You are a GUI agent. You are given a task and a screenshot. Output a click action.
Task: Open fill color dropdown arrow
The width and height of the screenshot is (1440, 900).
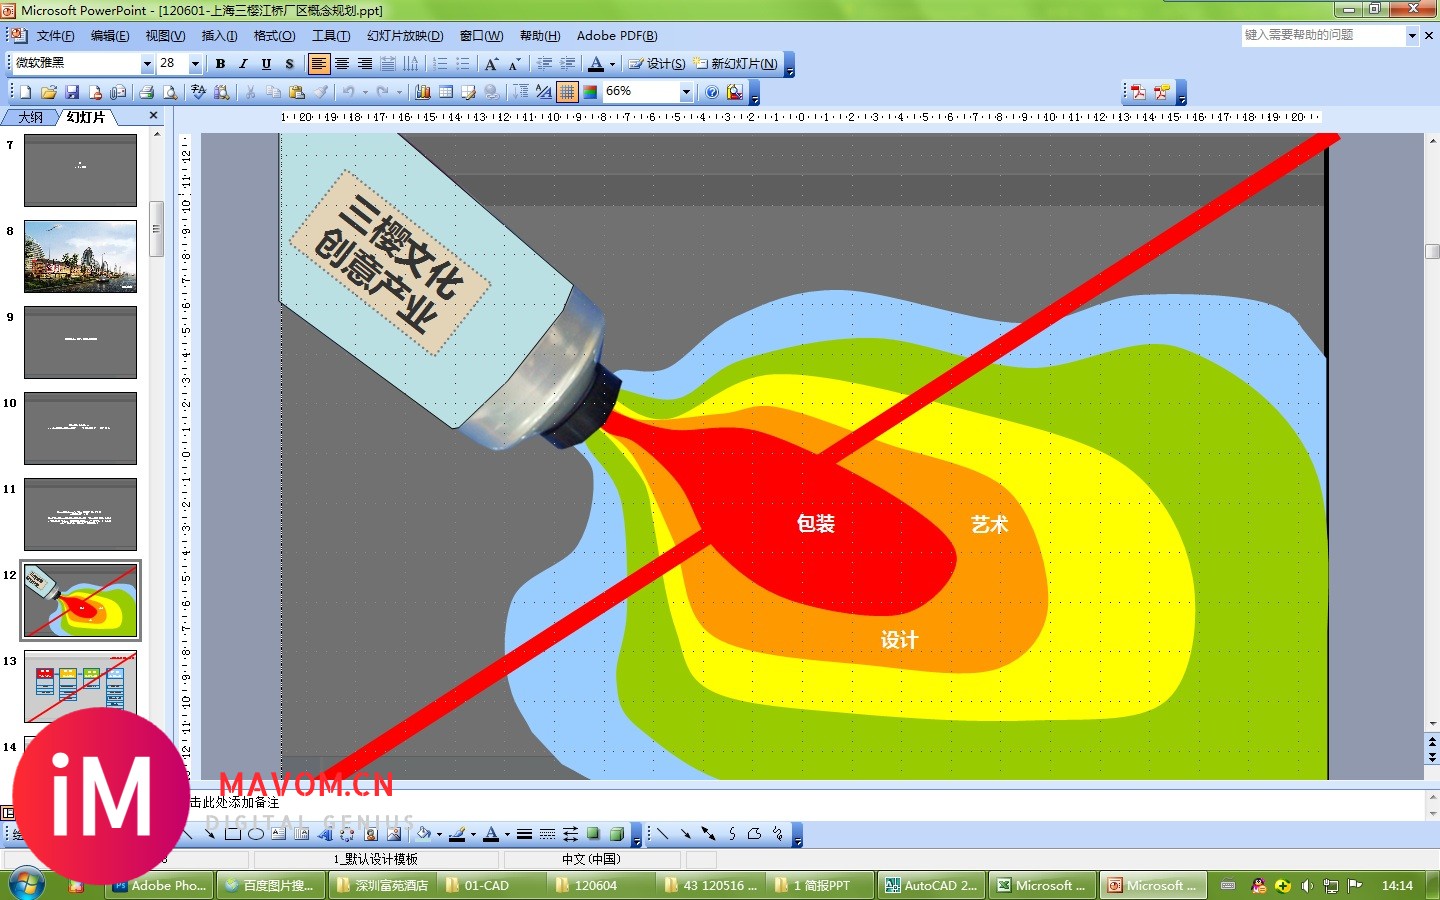[439, 834]
